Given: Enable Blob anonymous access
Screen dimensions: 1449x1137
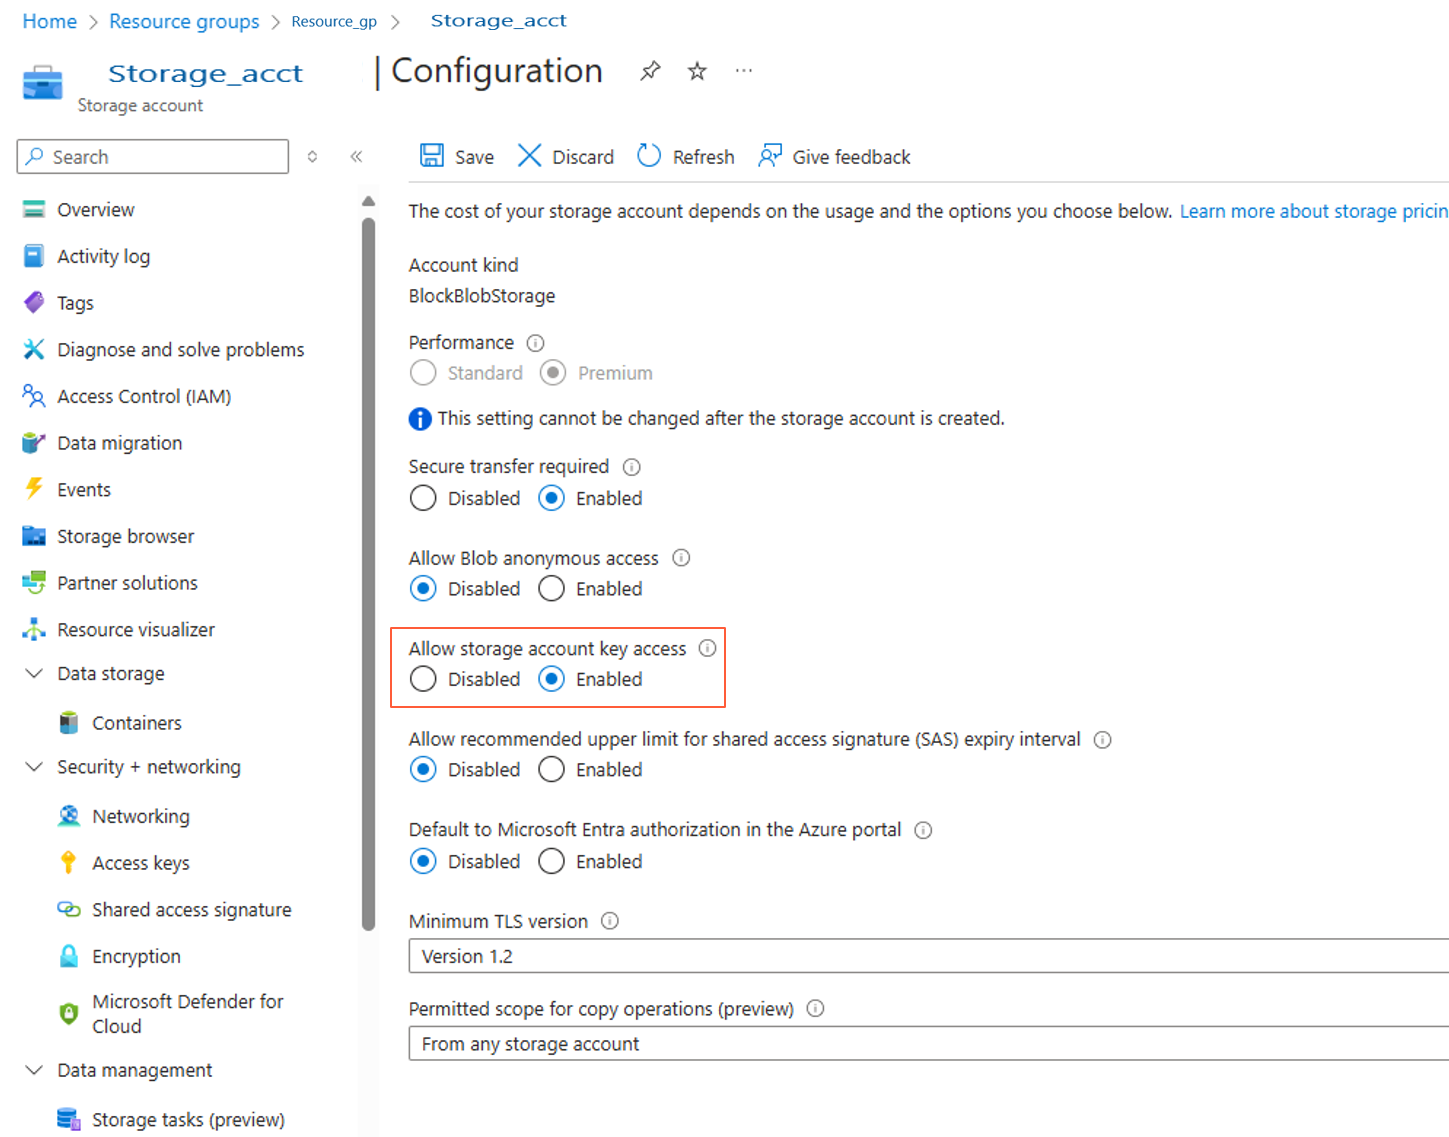Looking at the screenshot, I should [551, 589].
